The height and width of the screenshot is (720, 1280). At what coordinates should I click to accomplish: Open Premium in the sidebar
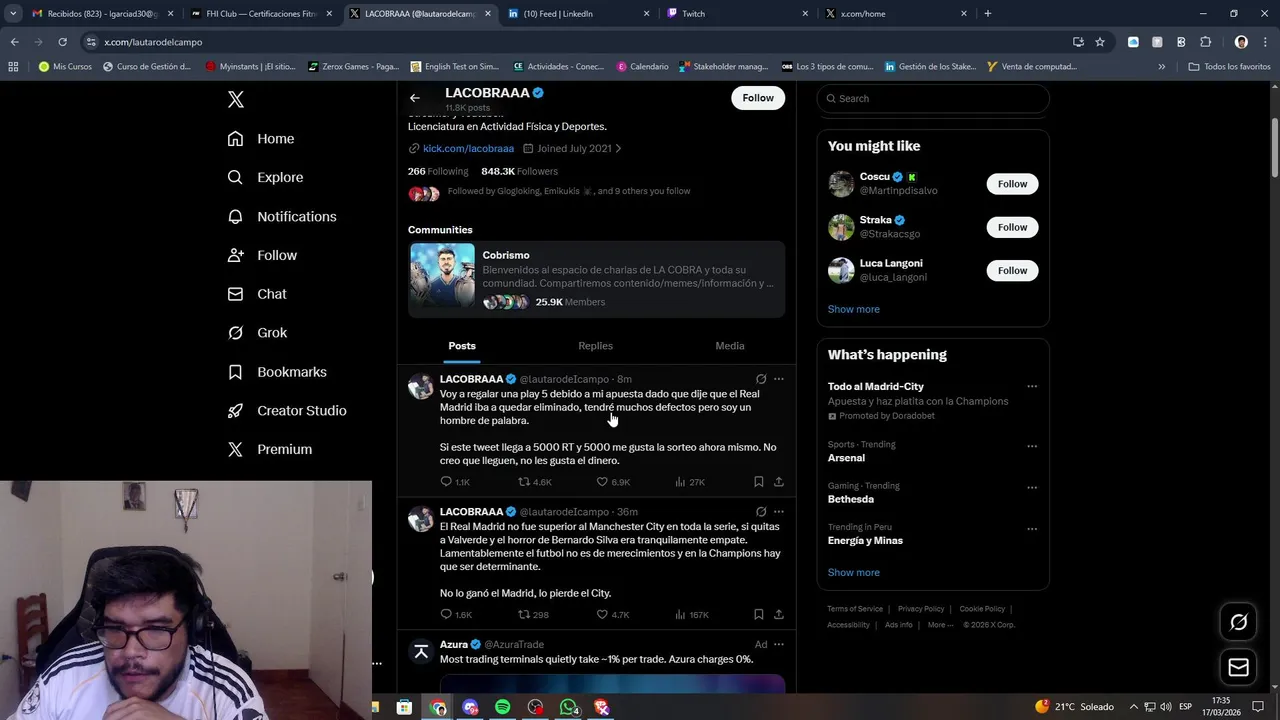pyautogui.click(x=270, y=449)
